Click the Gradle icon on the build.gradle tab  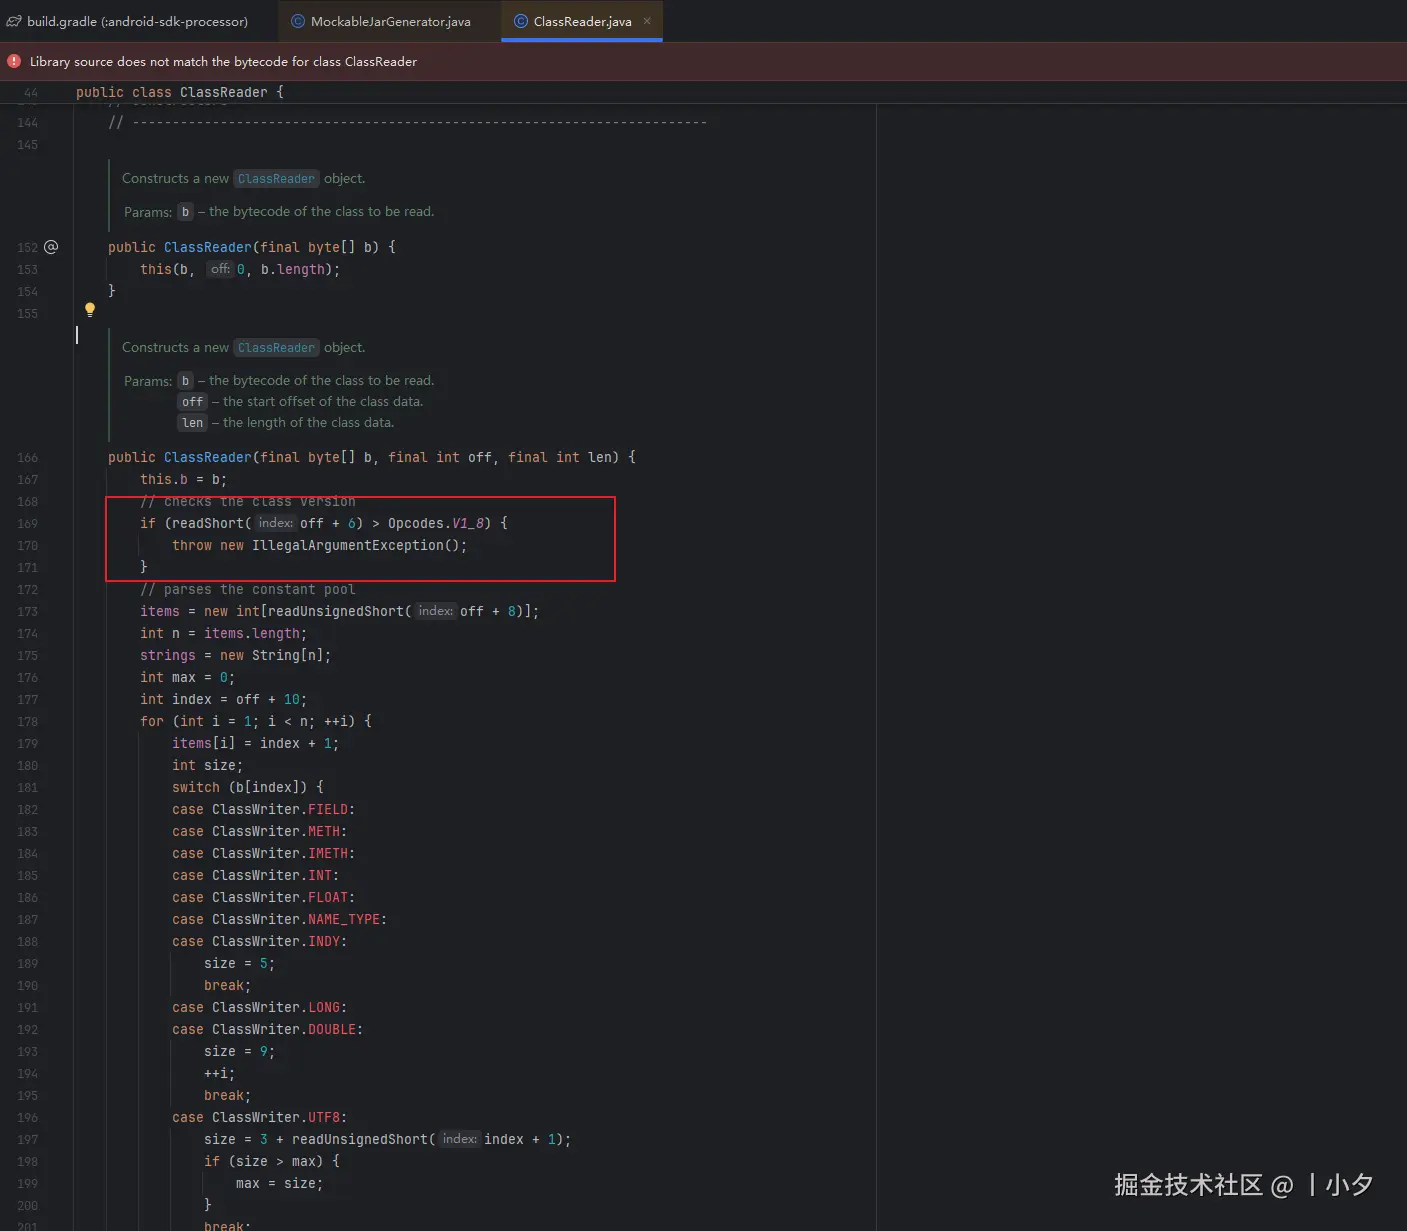tap(14, 21)
